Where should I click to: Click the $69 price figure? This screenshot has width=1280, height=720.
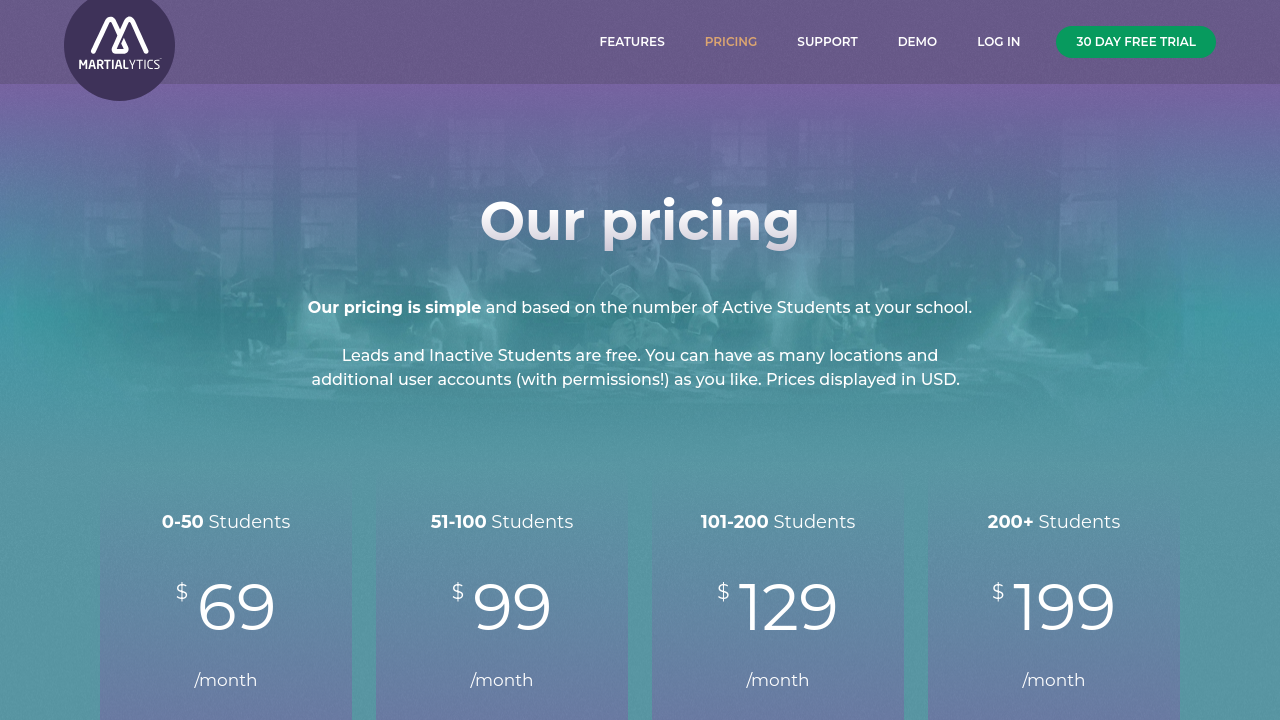coord(235,607)
